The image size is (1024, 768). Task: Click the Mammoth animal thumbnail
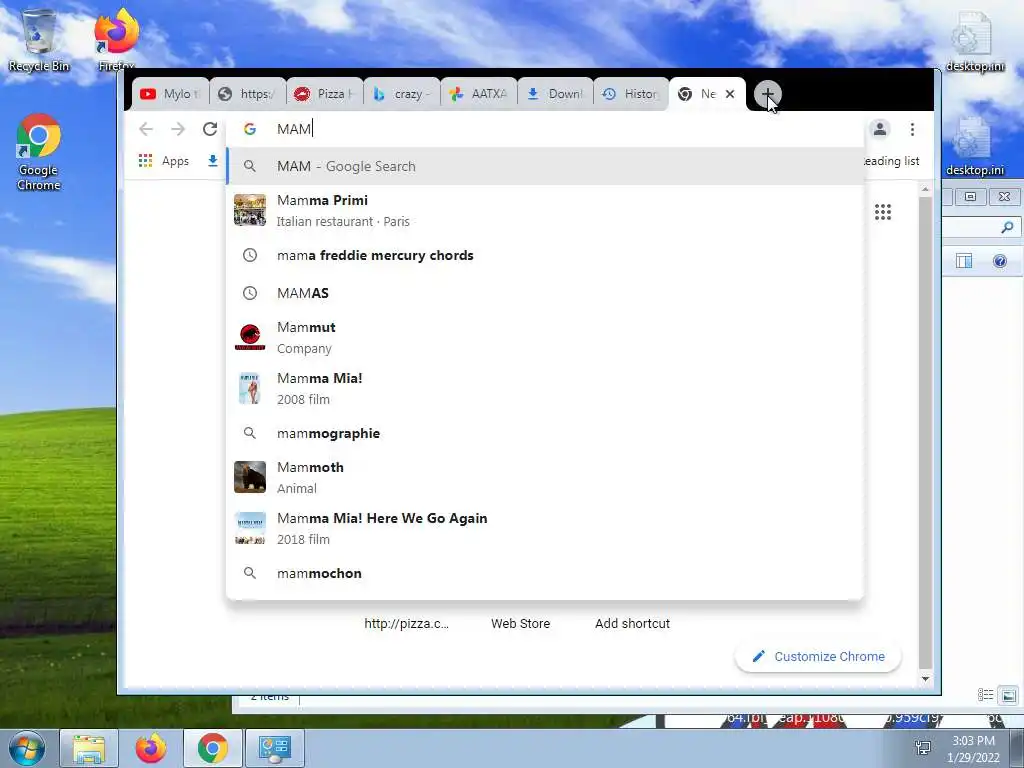[250, 477]
